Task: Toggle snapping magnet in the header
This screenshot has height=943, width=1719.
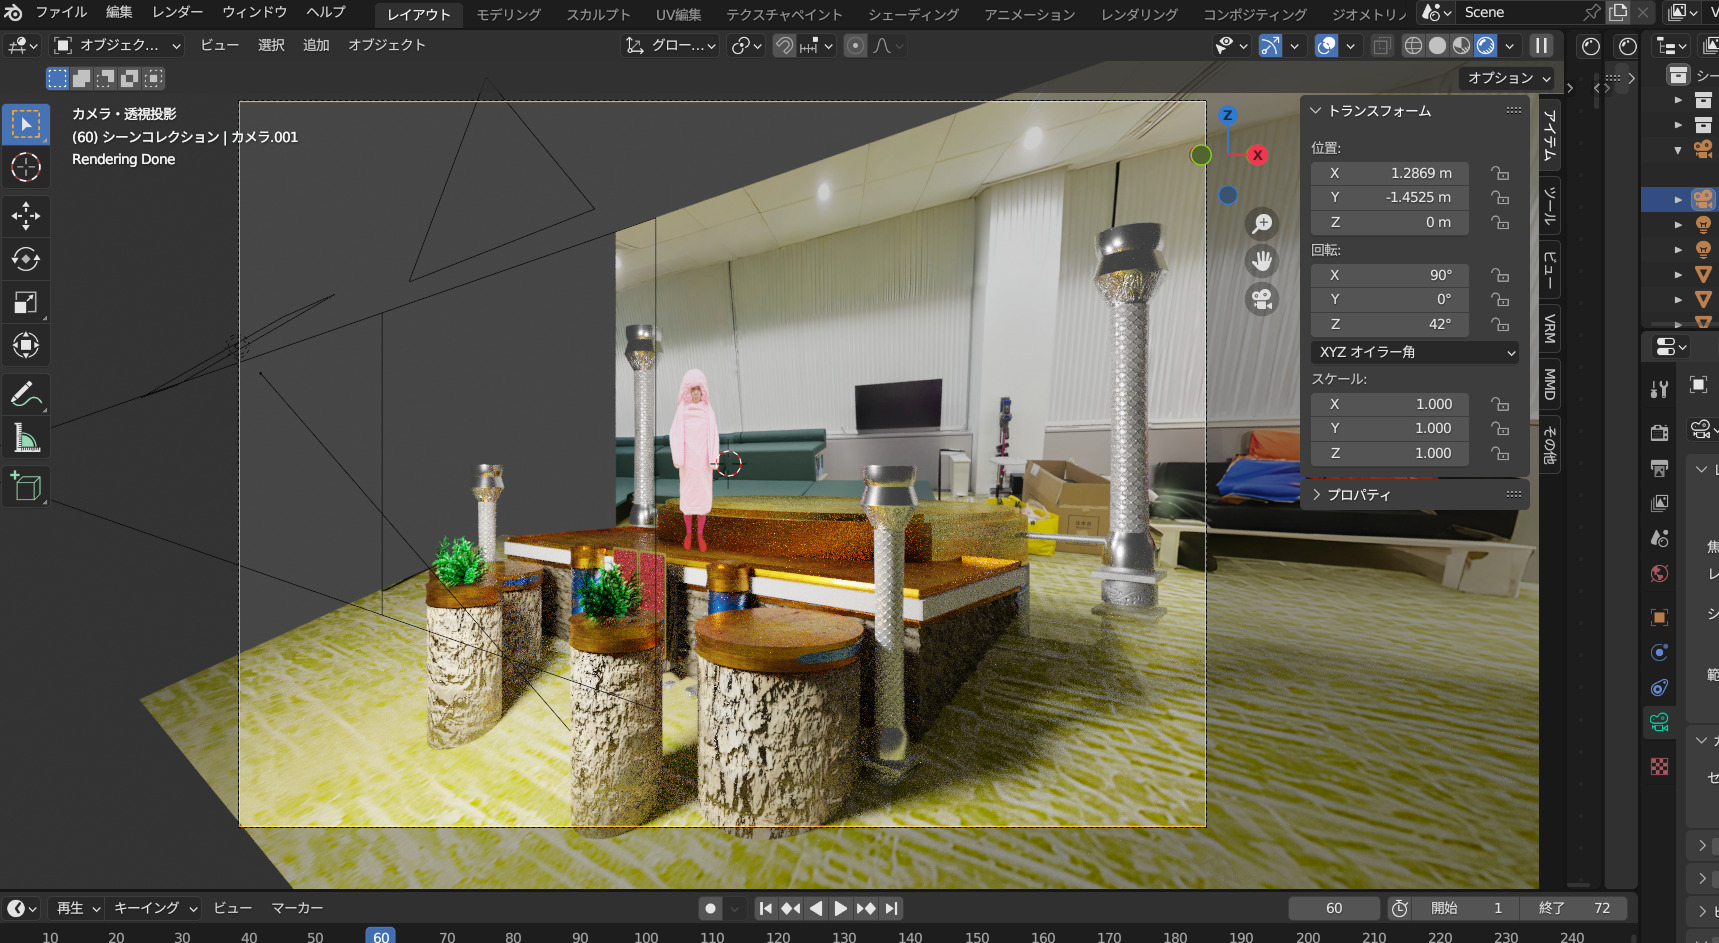Action: point(785,46)
